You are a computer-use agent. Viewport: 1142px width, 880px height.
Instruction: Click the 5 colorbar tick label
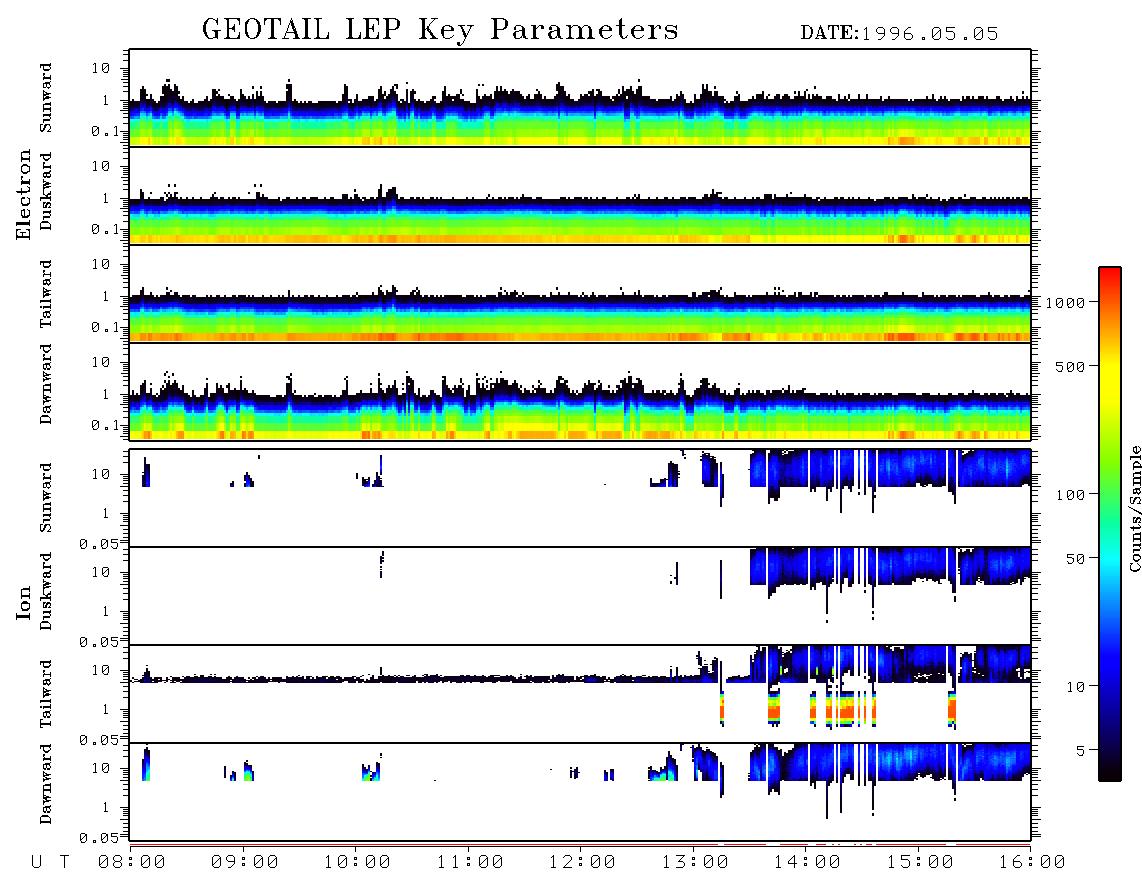coord(1080,751)
